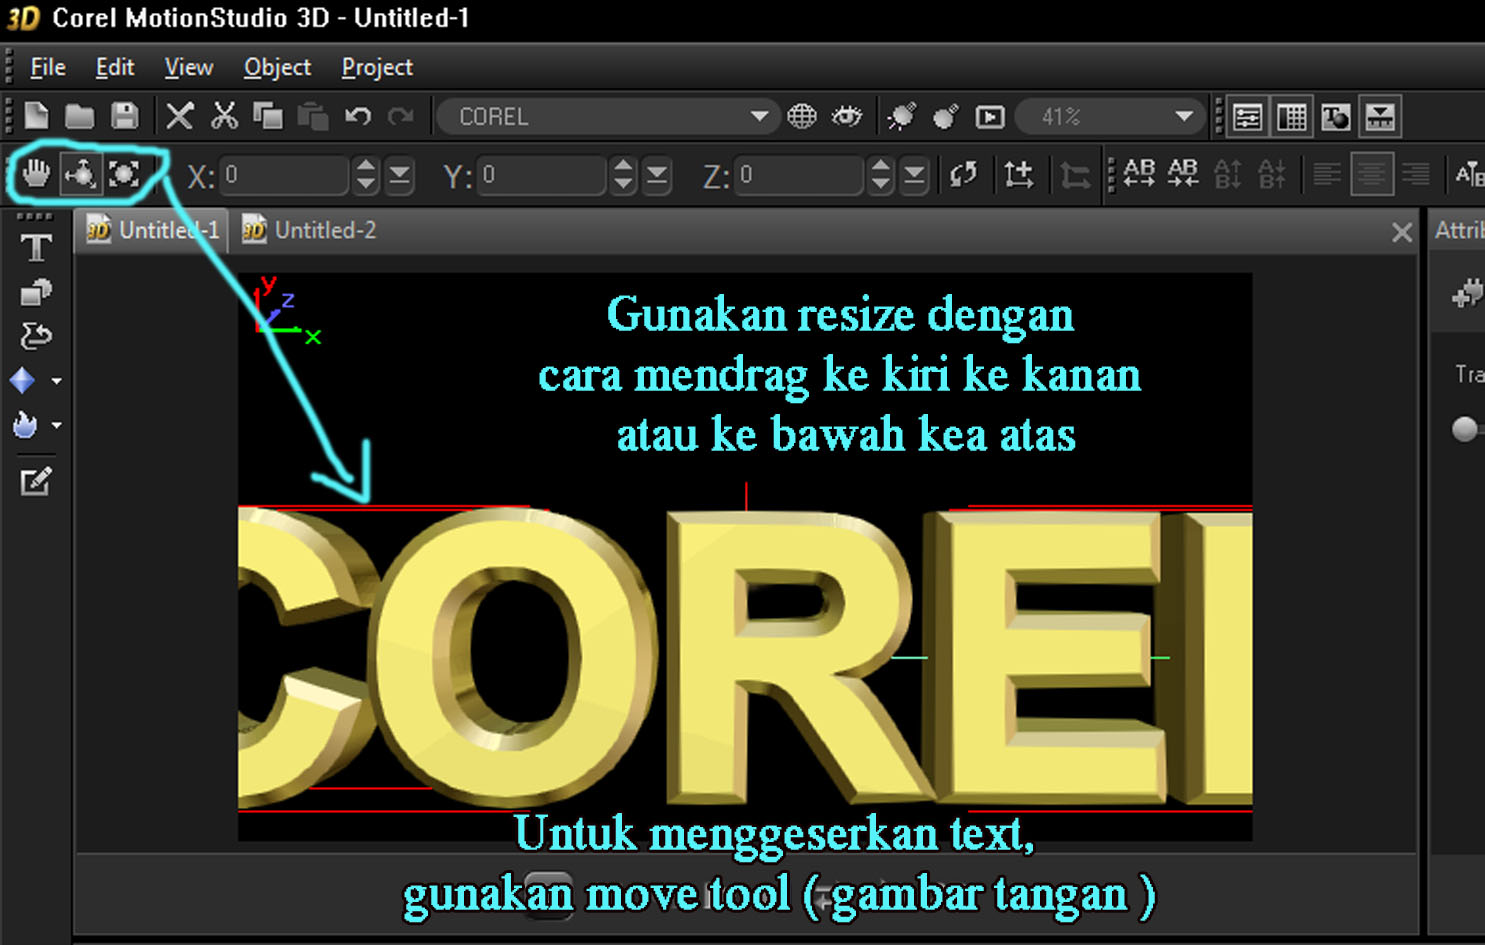The width and height of the screenshot is (1485, 945).
Task: Increase character spacing AB icon
Action: click(x=1139, y=174)
